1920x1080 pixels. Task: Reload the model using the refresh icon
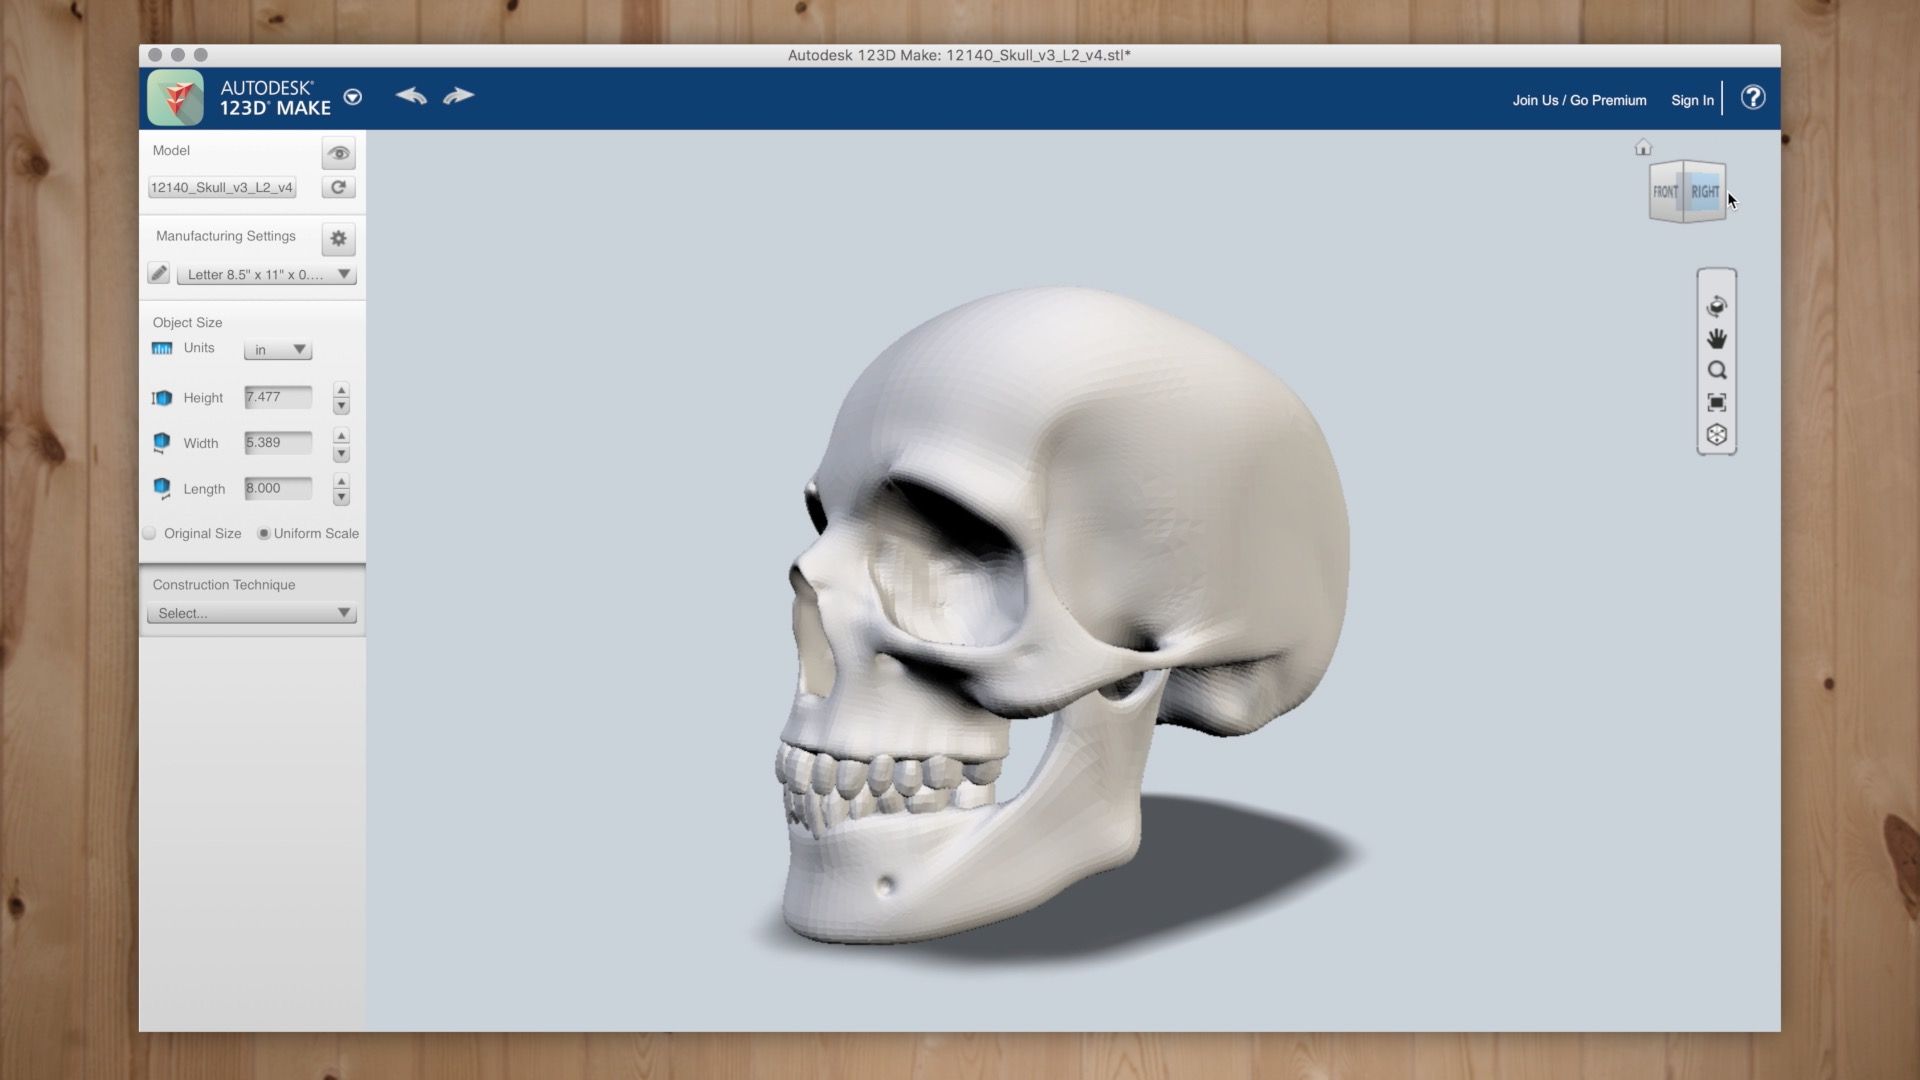point(338,187)
